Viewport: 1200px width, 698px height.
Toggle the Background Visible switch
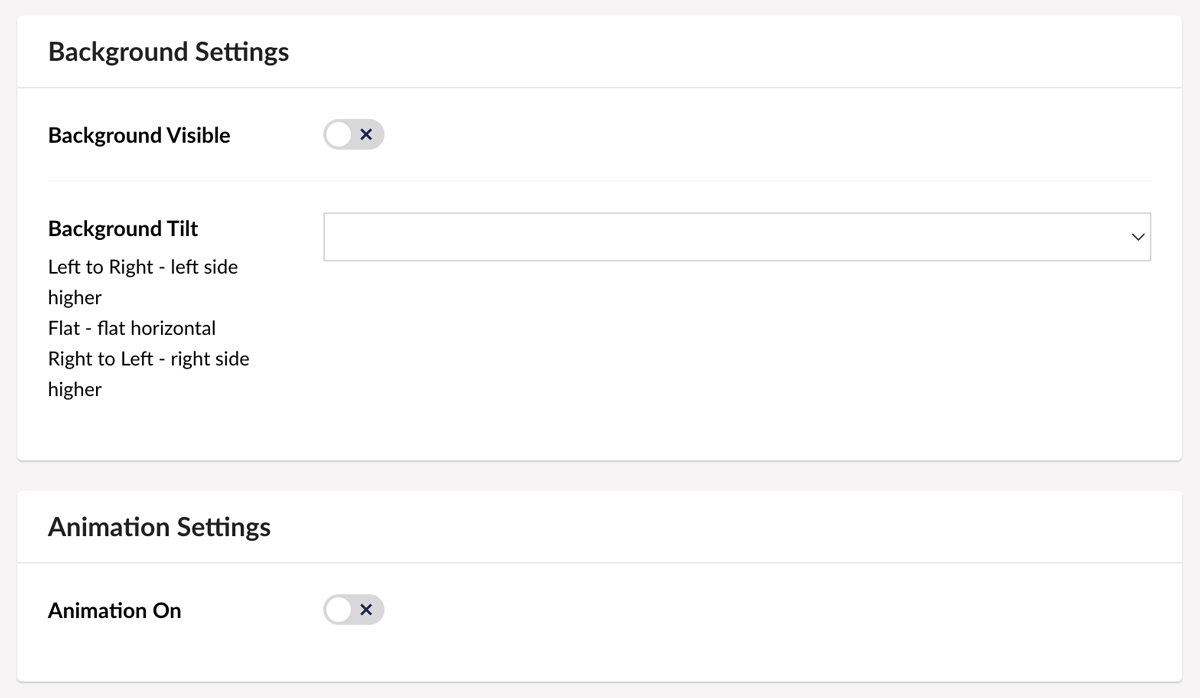tap(354, 135)
